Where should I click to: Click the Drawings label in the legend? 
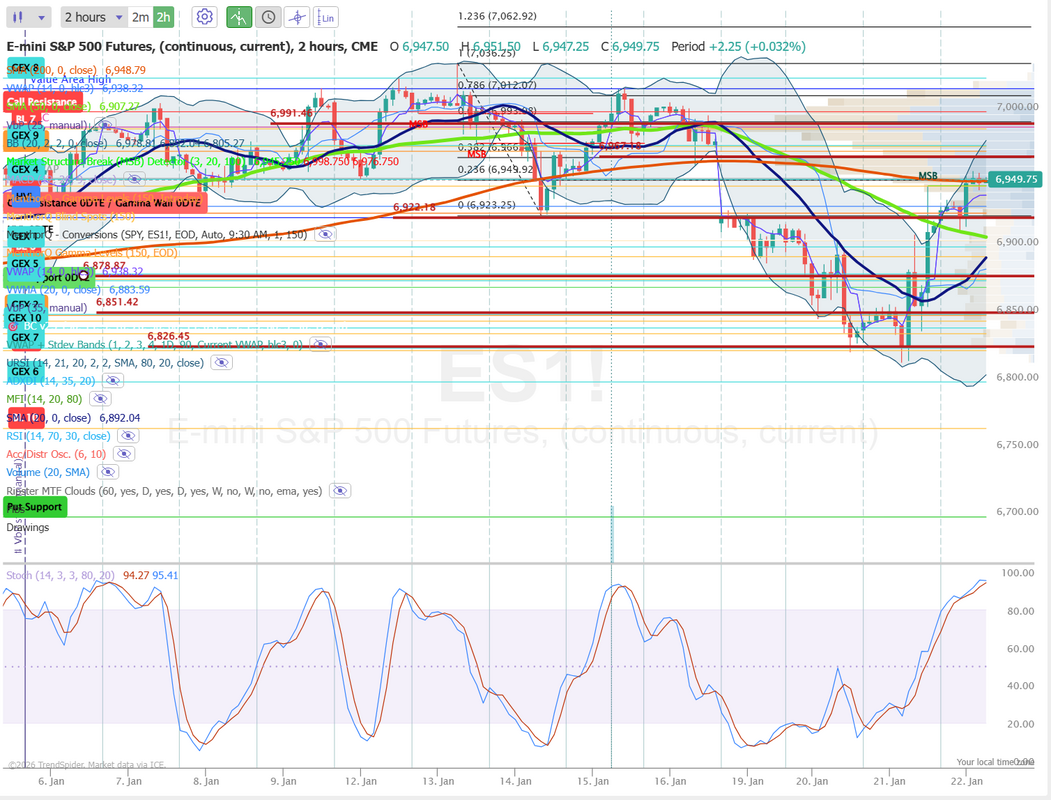tap(27, 527)
